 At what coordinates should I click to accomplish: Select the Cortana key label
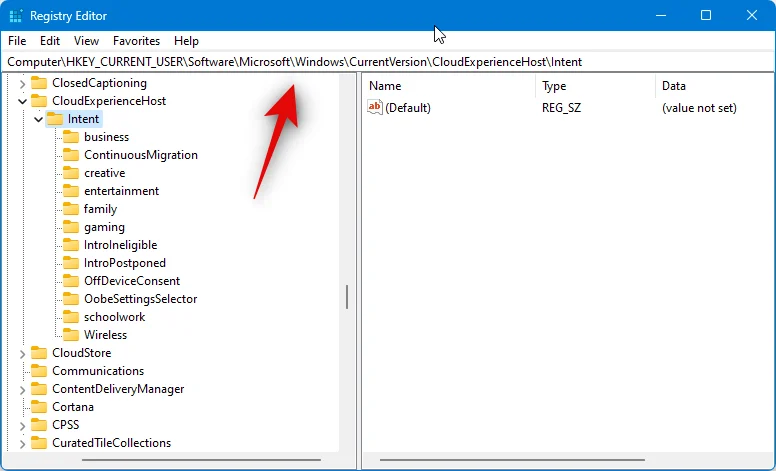coord(73,407)
